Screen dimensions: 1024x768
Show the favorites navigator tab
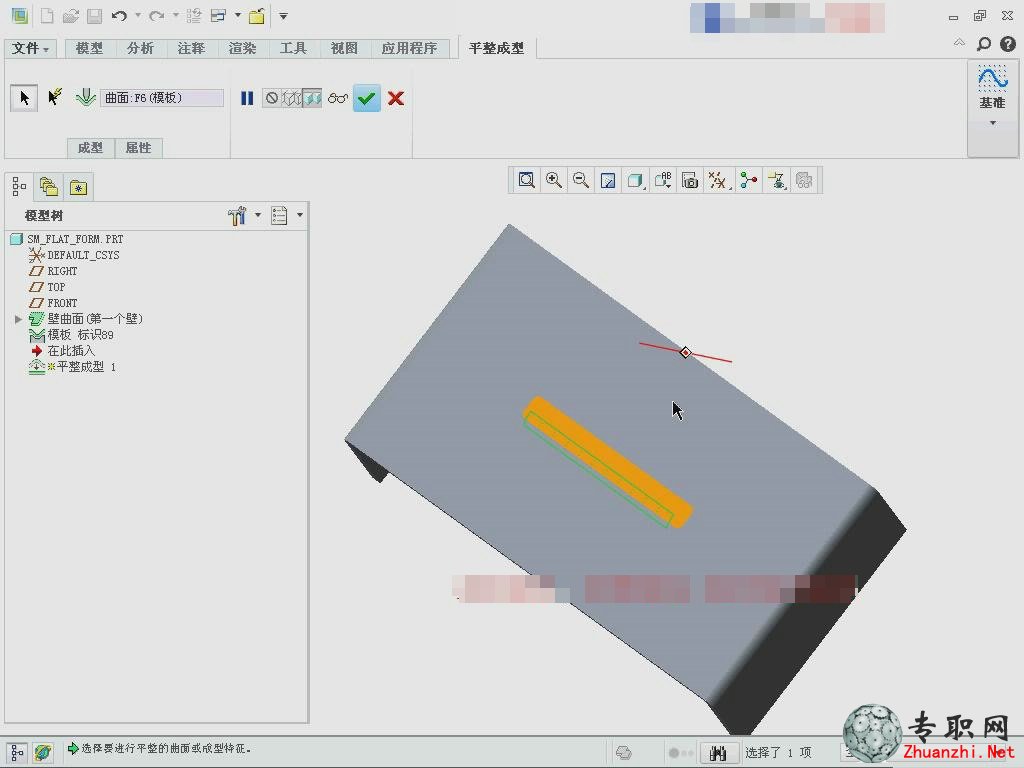(78, 187)
